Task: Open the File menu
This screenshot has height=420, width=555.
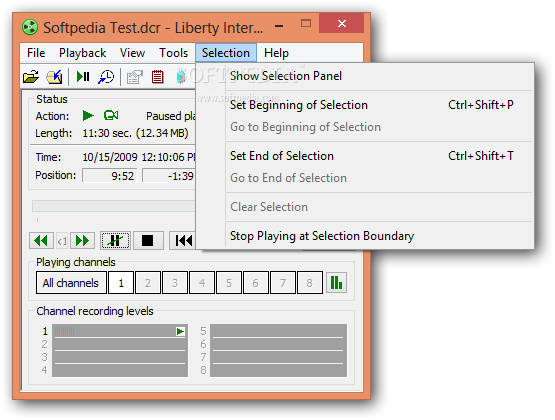Action: pyautogui.click(x=36, y=53)
